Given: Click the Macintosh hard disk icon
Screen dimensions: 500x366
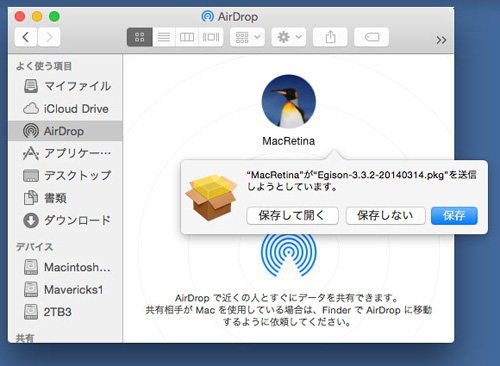Looking at the screenshot, I should pyautogui.click(x=31, y=267).
